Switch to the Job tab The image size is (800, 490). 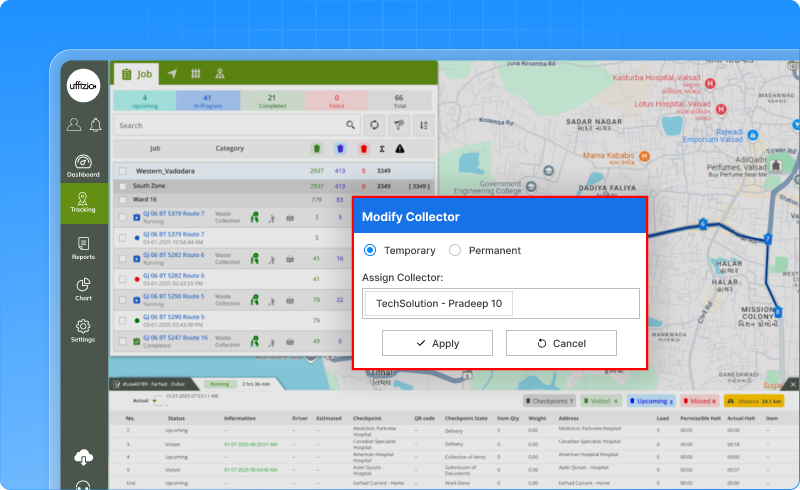[136, 74]
